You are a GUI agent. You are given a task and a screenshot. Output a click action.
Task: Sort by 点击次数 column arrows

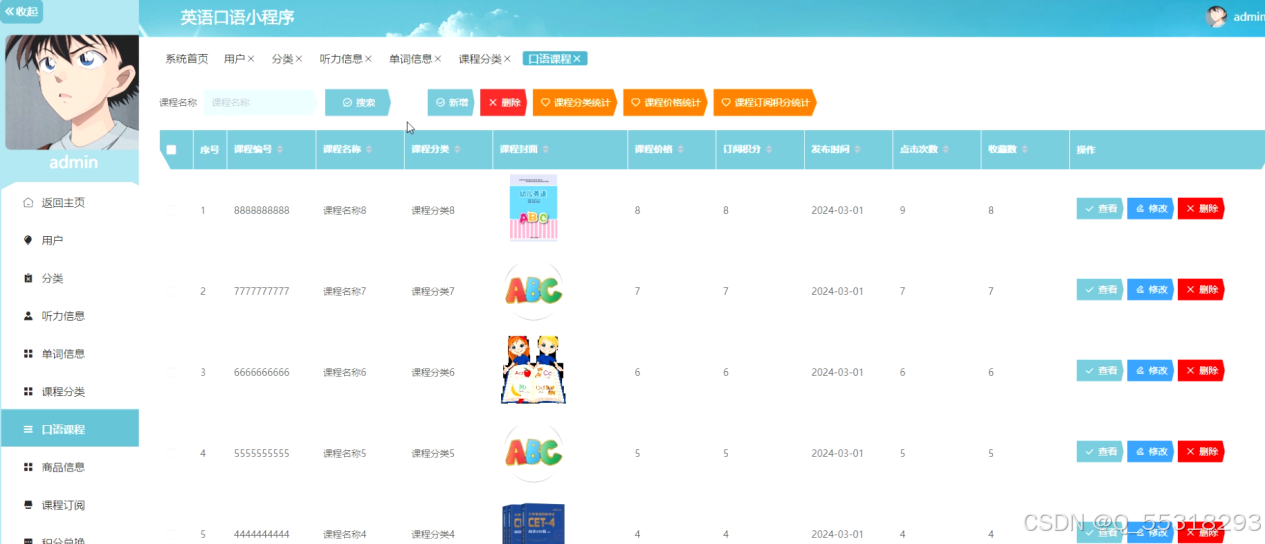tap(947, 150)
